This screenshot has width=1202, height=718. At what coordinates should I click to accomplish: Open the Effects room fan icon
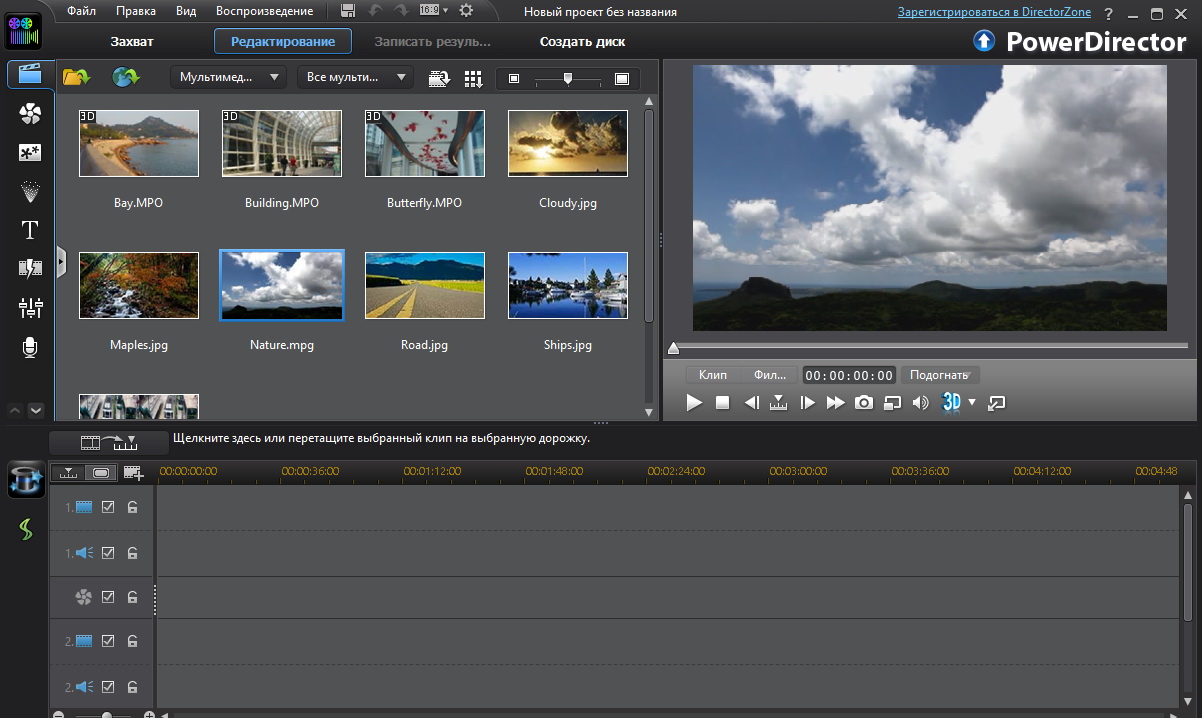(30, 115)
